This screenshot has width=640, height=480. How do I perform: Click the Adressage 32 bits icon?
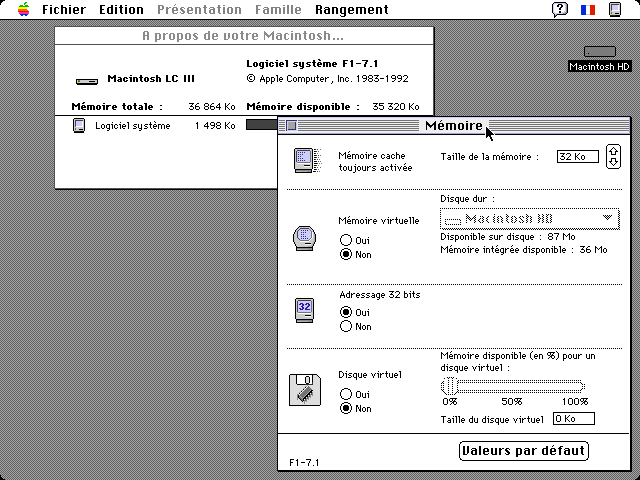click(304, 310)
